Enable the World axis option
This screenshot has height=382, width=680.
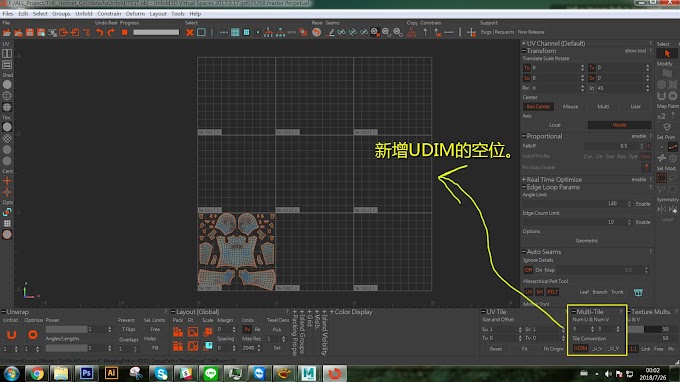619,125
